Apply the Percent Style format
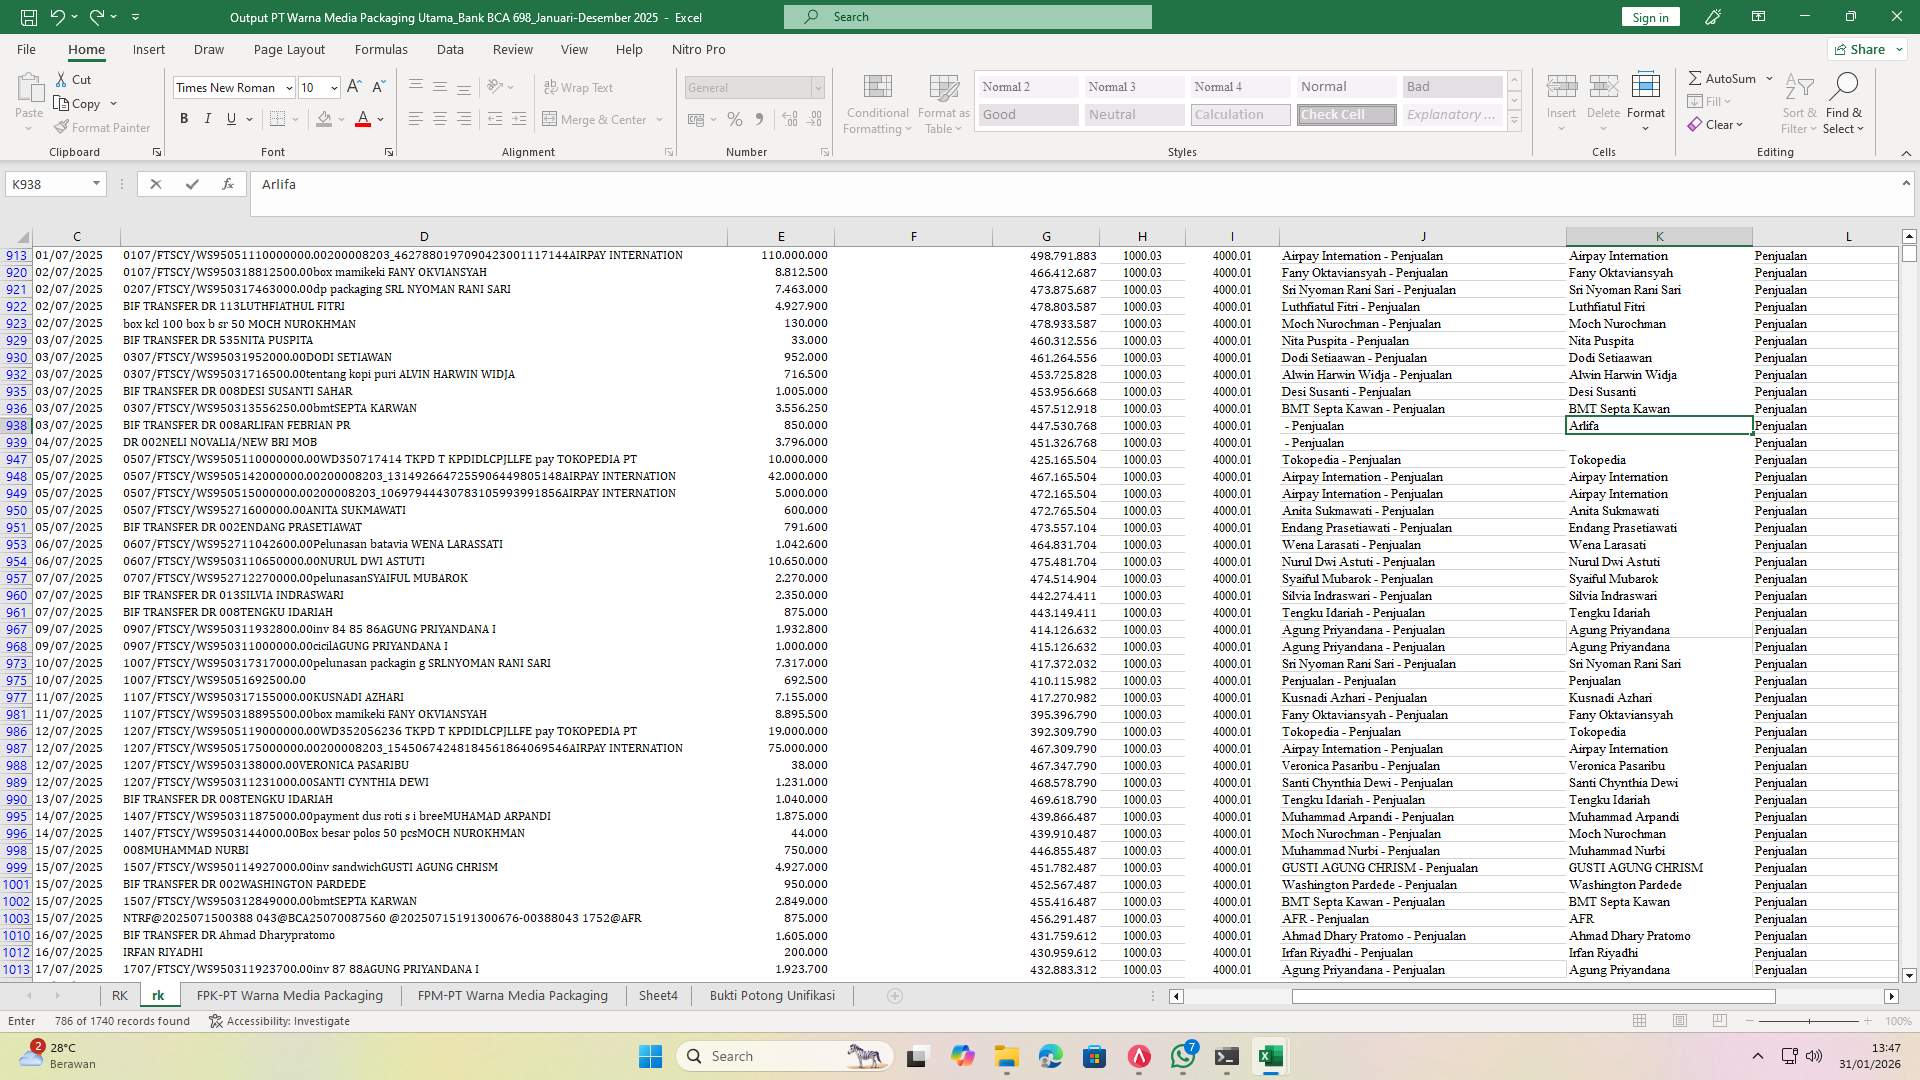The image size is (1920, 1080). pyautogui.click(x=735, y=119)
